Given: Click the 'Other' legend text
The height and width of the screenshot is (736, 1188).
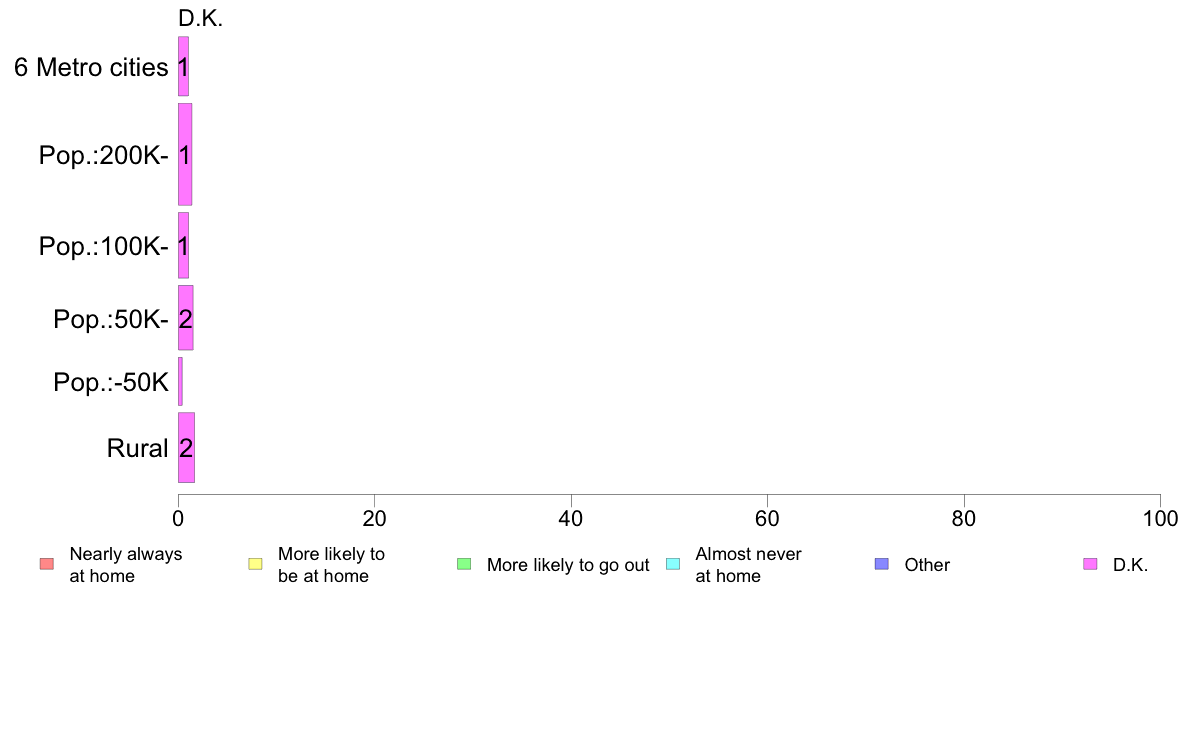Looking at the screenshot, I should [927, 565].
